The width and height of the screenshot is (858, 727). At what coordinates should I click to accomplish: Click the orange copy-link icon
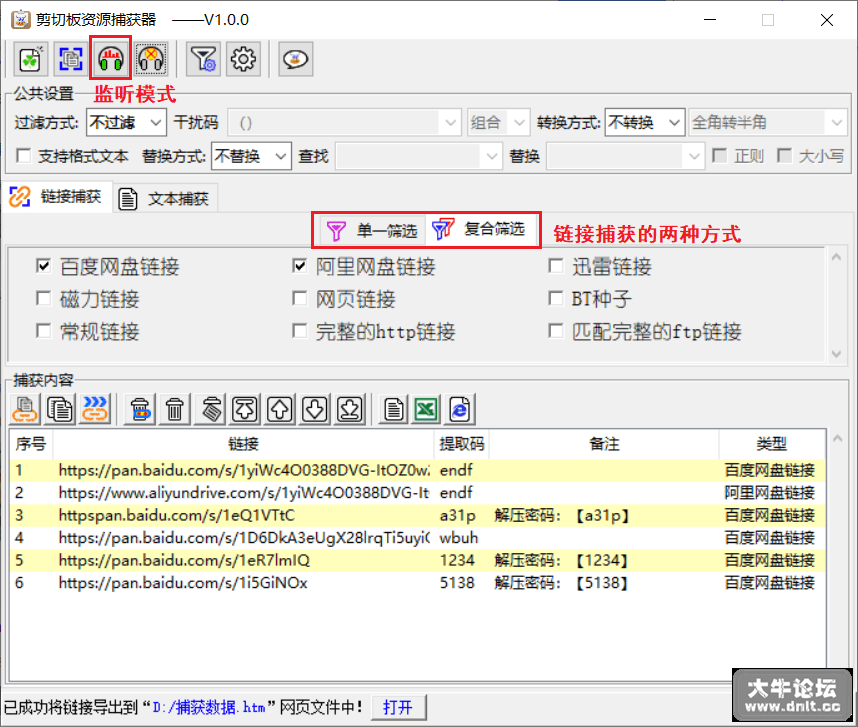25,409
